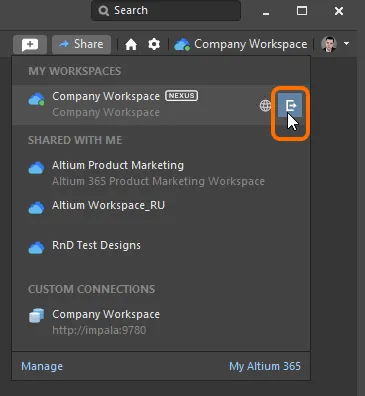Click the sign out of workspace icon

click(x=290, y=105)
